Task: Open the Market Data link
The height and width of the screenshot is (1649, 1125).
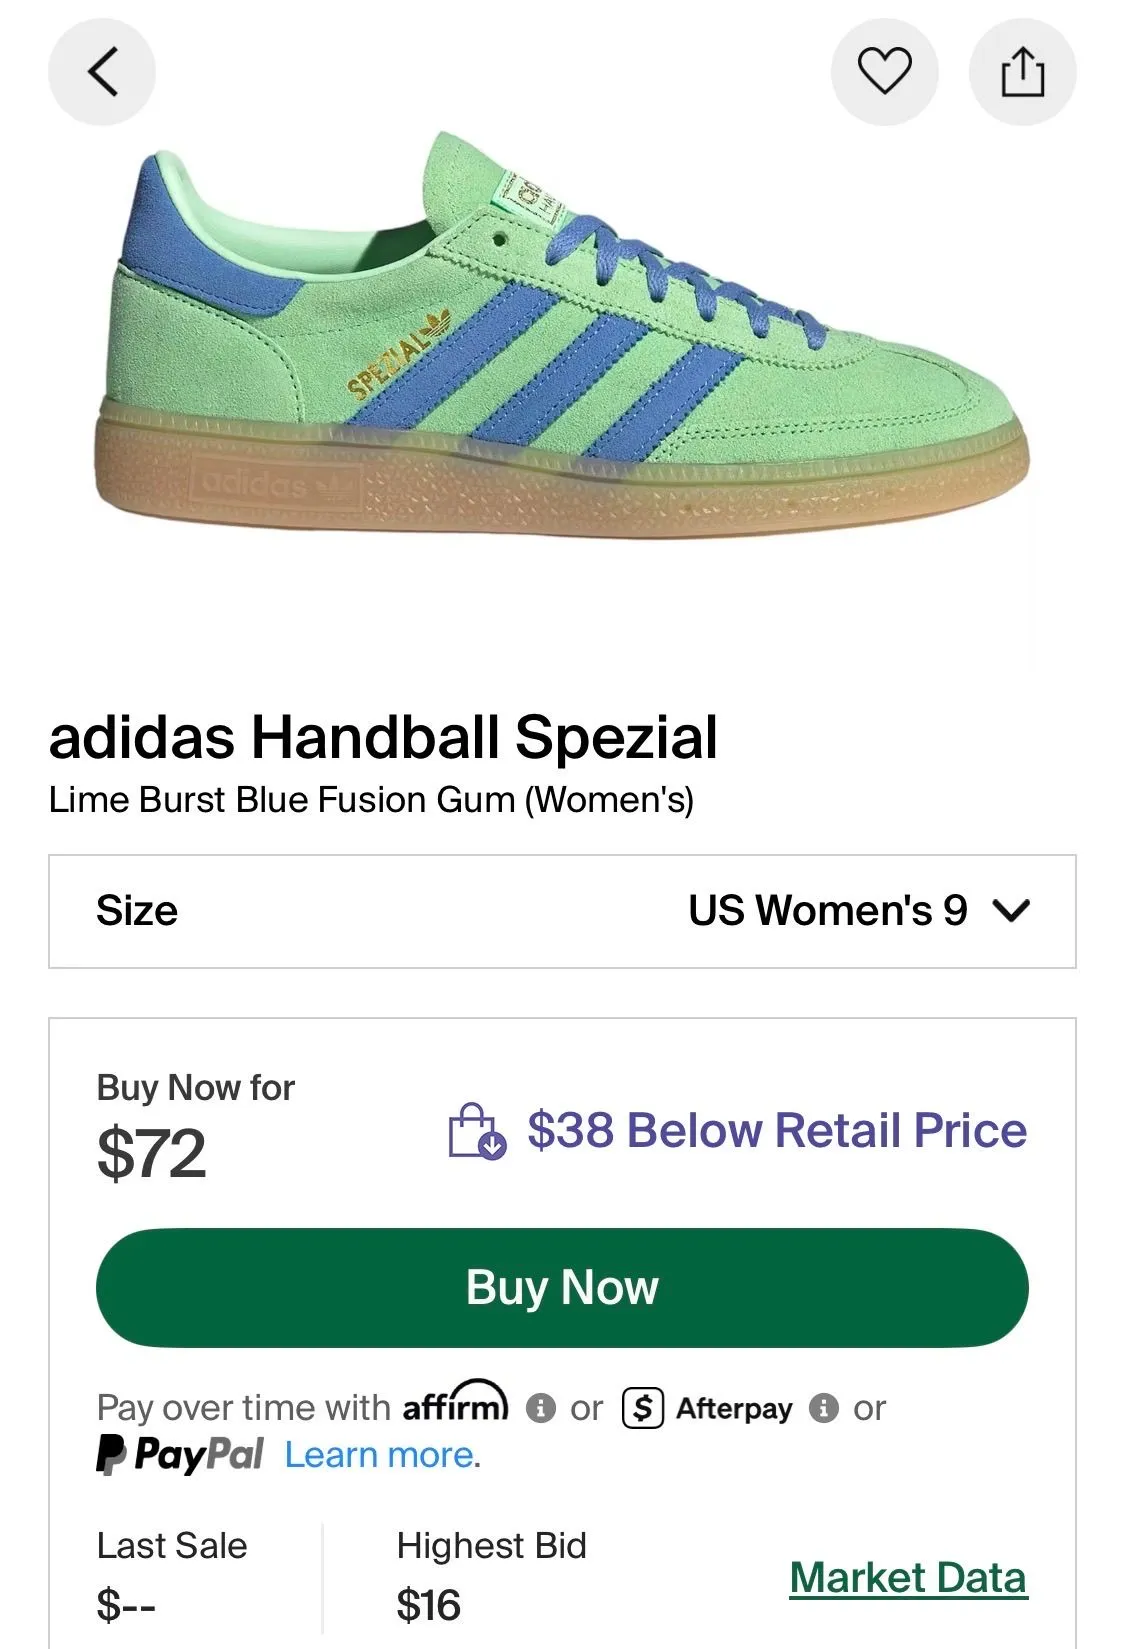Action: 908,1578
